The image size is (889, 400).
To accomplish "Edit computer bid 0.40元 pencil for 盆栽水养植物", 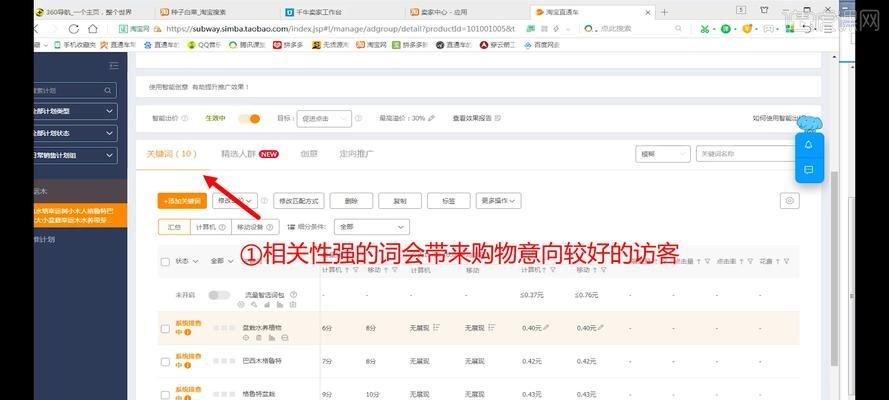I will tap(547, 327).
